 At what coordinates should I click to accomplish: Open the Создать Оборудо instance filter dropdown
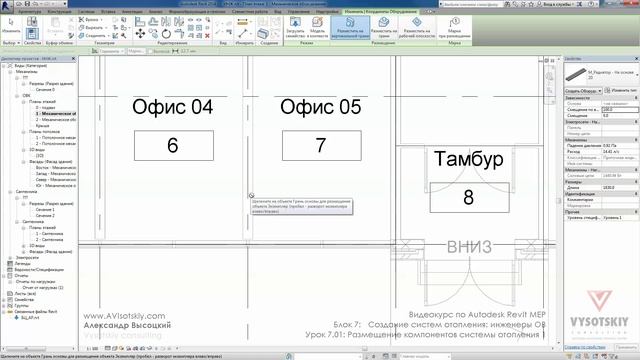pyautogui.click(x=583, y=91)
